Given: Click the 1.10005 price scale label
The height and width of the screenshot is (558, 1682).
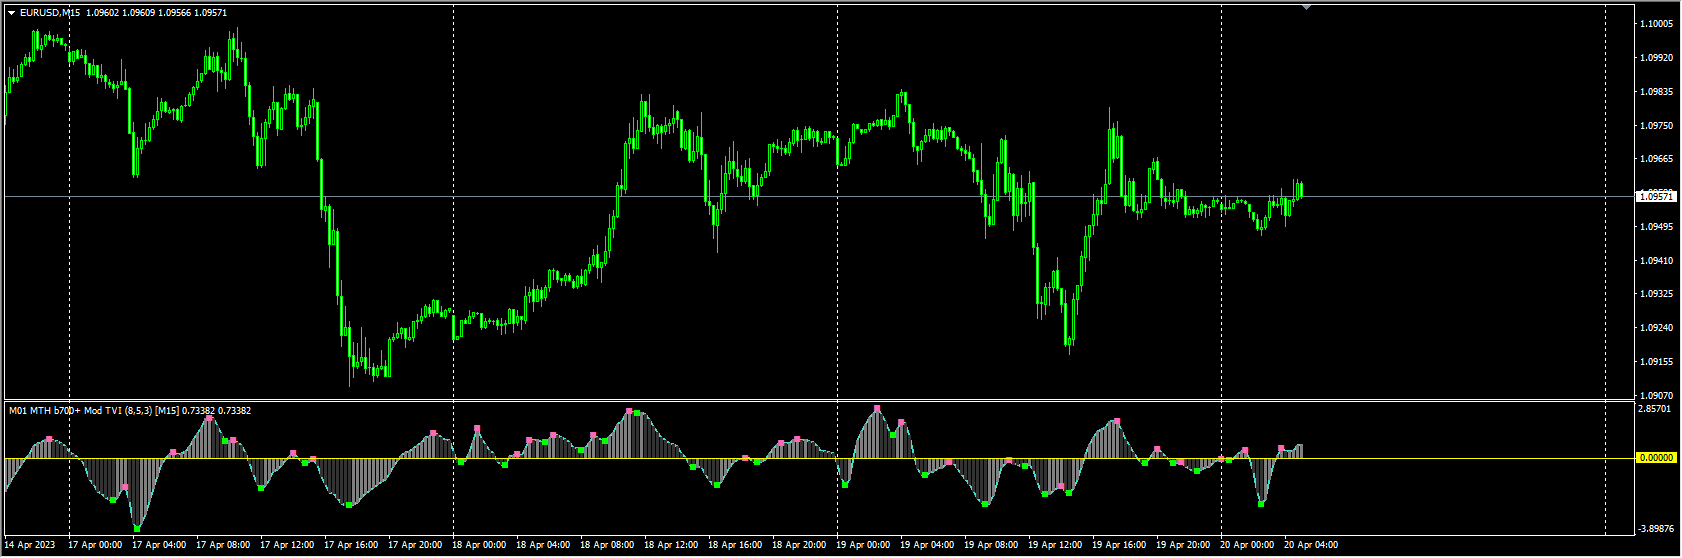Looking at the screenshot, I should pyautogui.click(x=1657, y=24).
